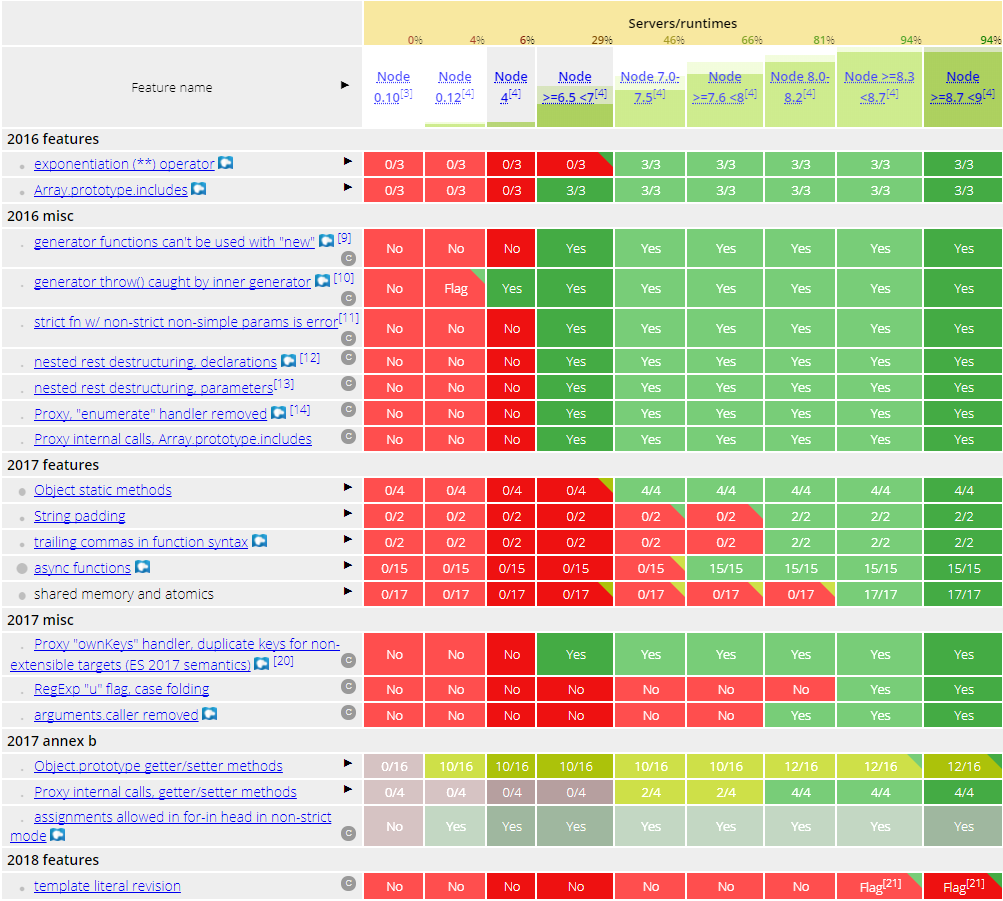This screenshot has width=1003, height=901.
Task: Click '2018 features' section heading
Action: pos(53,860)
